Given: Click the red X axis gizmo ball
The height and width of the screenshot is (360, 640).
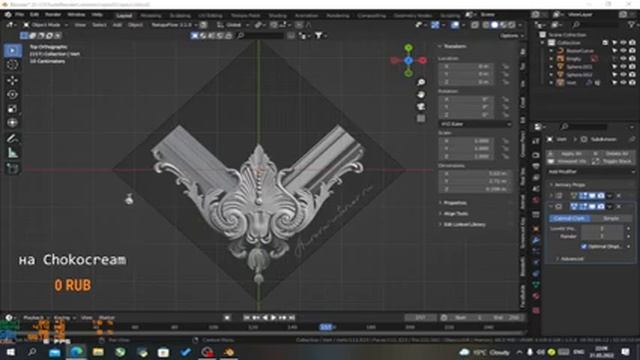Looking at the screenshot, I should tap(423, 60).
